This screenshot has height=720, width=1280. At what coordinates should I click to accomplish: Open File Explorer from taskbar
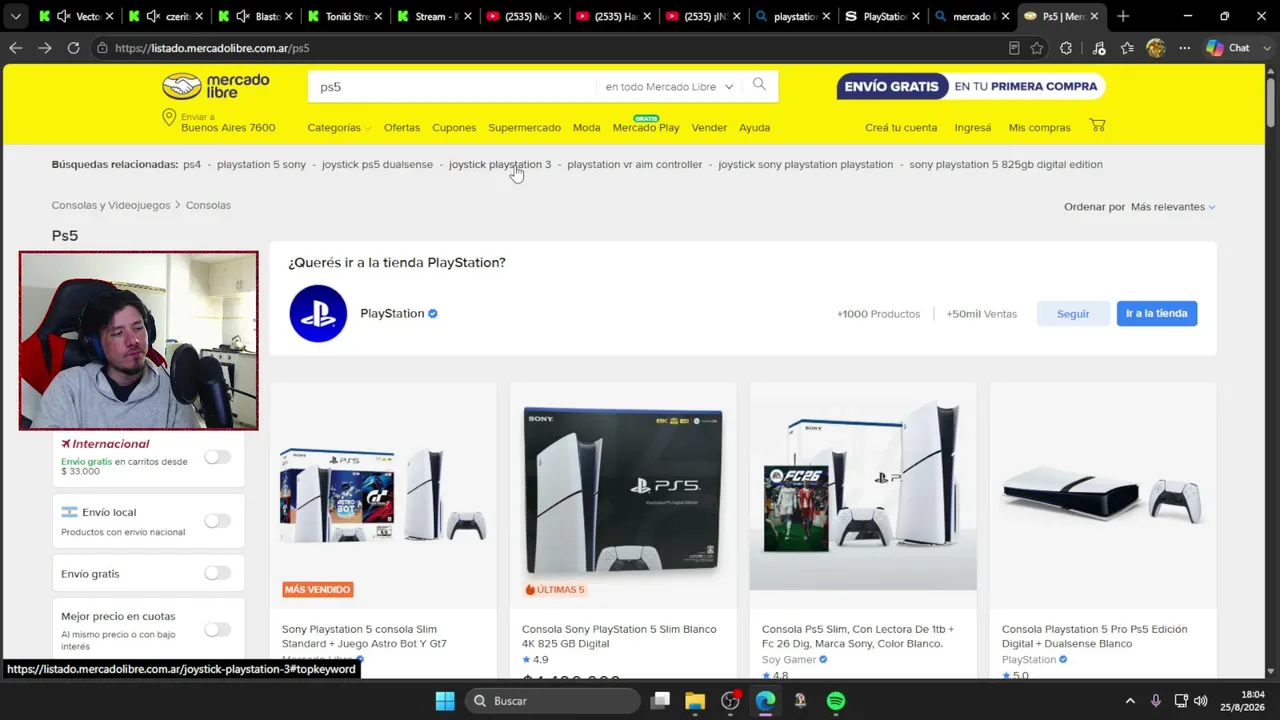(x=695, y=701)
